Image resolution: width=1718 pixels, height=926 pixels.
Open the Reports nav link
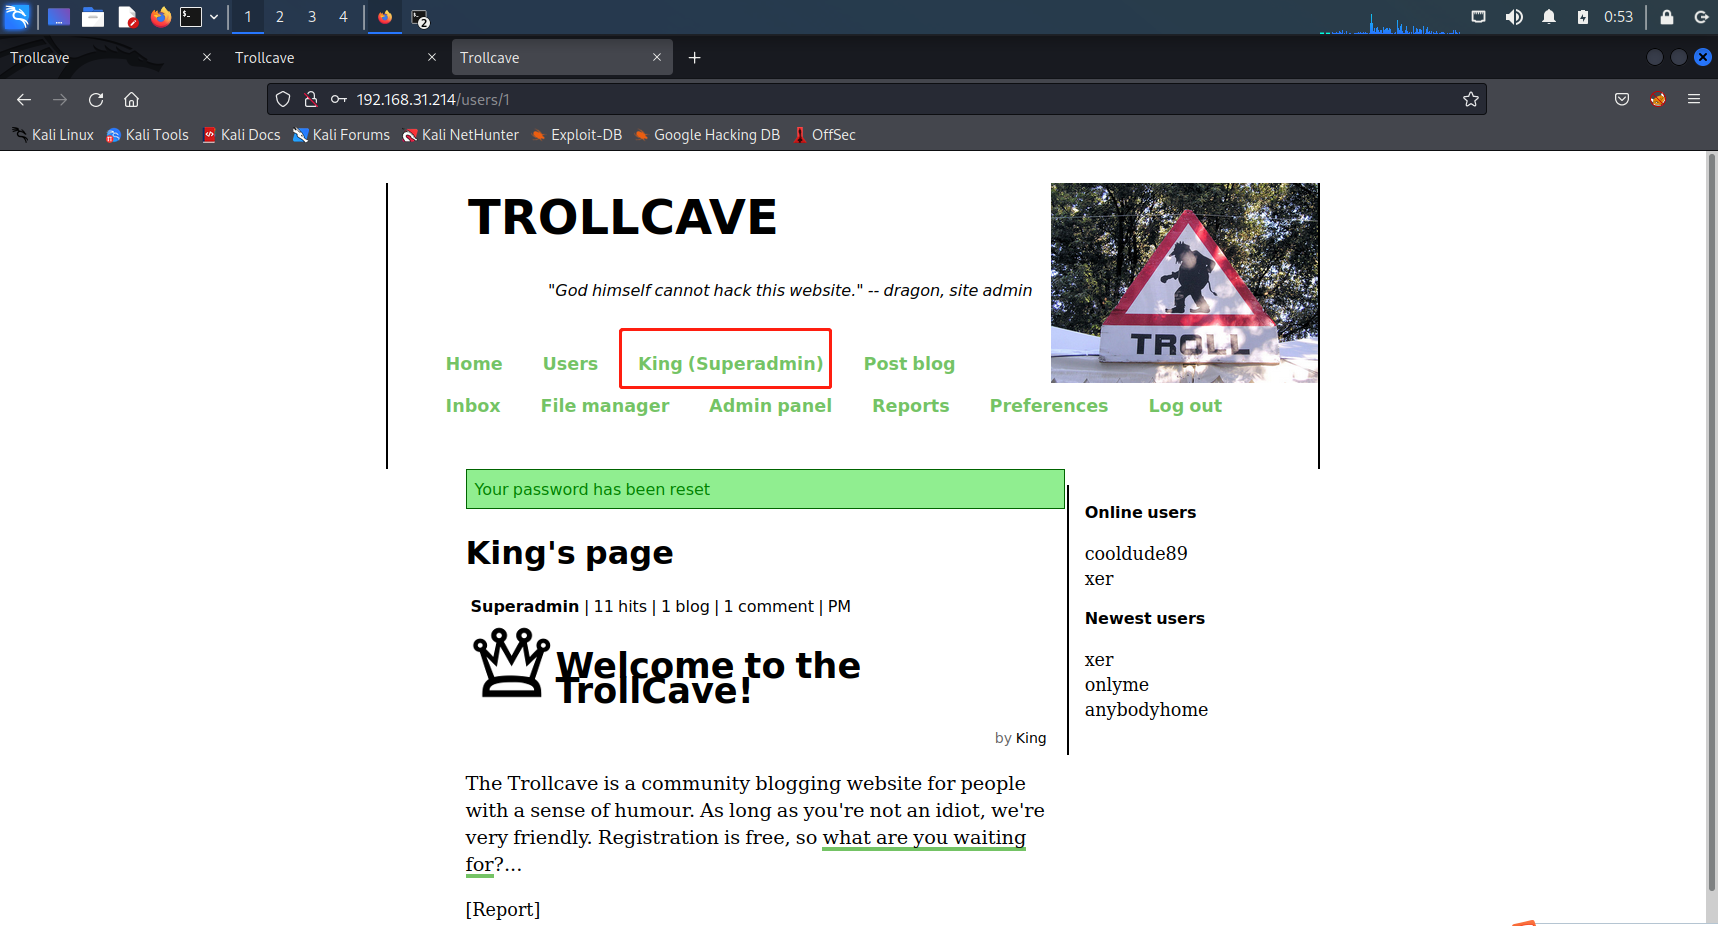[911, 406]
